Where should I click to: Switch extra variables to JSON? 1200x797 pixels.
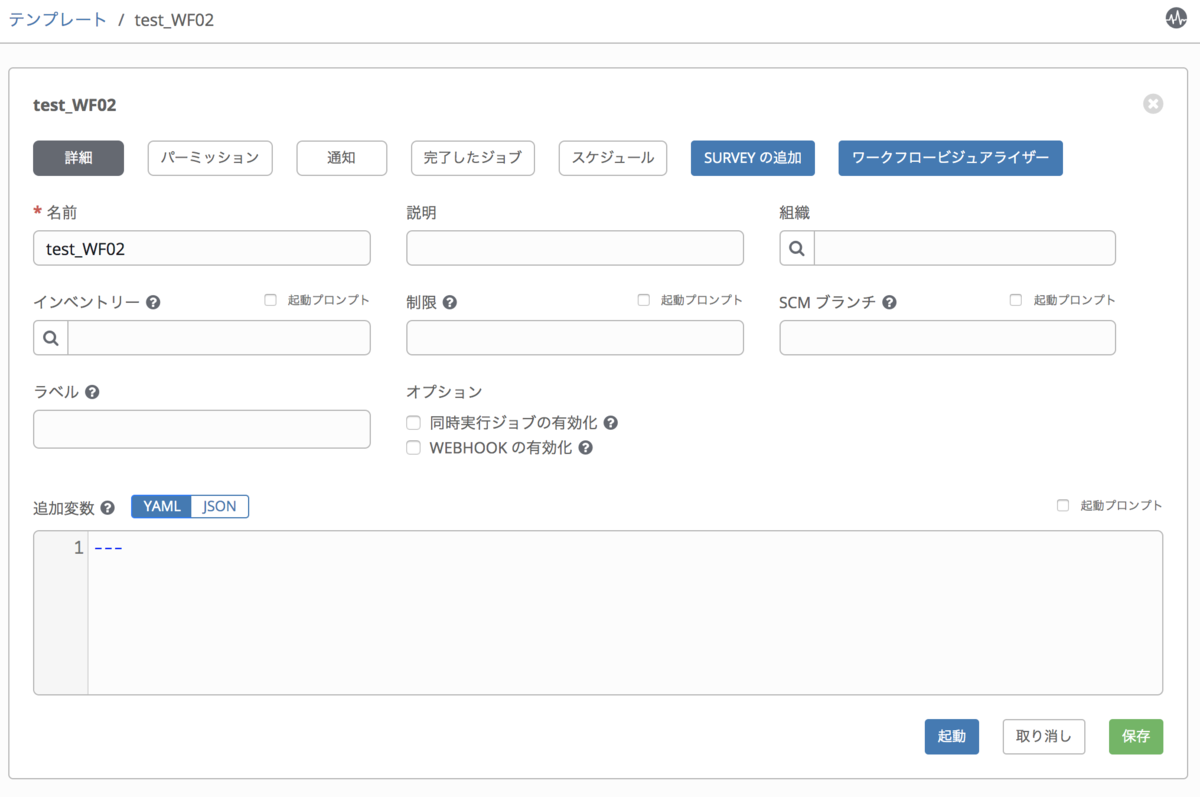[x=220, y=506]
